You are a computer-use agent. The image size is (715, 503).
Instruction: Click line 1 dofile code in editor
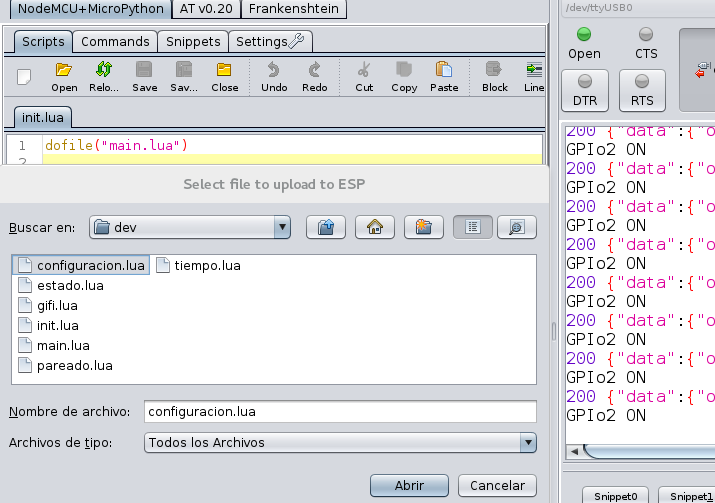coord(116,145)
